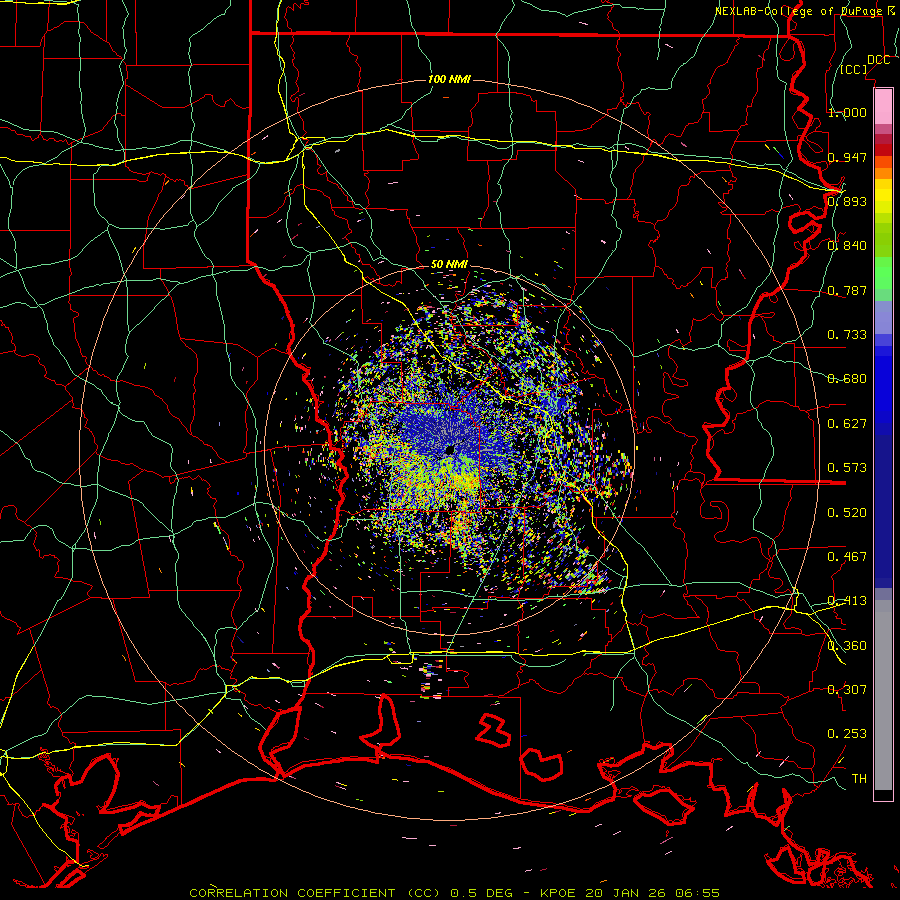Click the radar site center black dot
The height and width of the screenshot is (900, 900).
(x=450, y=450)
